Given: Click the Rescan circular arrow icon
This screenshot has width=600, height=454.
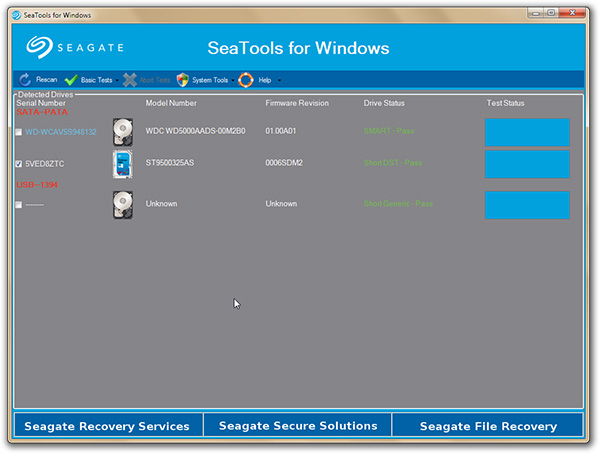Looking at the screenshot, I should (x=25, y=80).
